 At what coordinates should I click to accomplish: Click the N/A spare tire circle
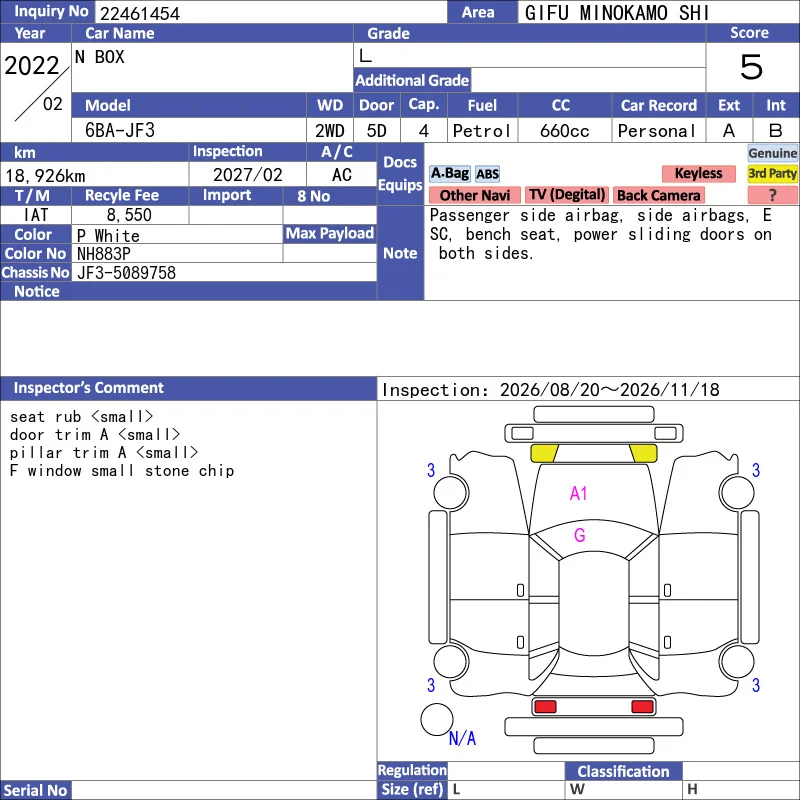click(437, 719)
